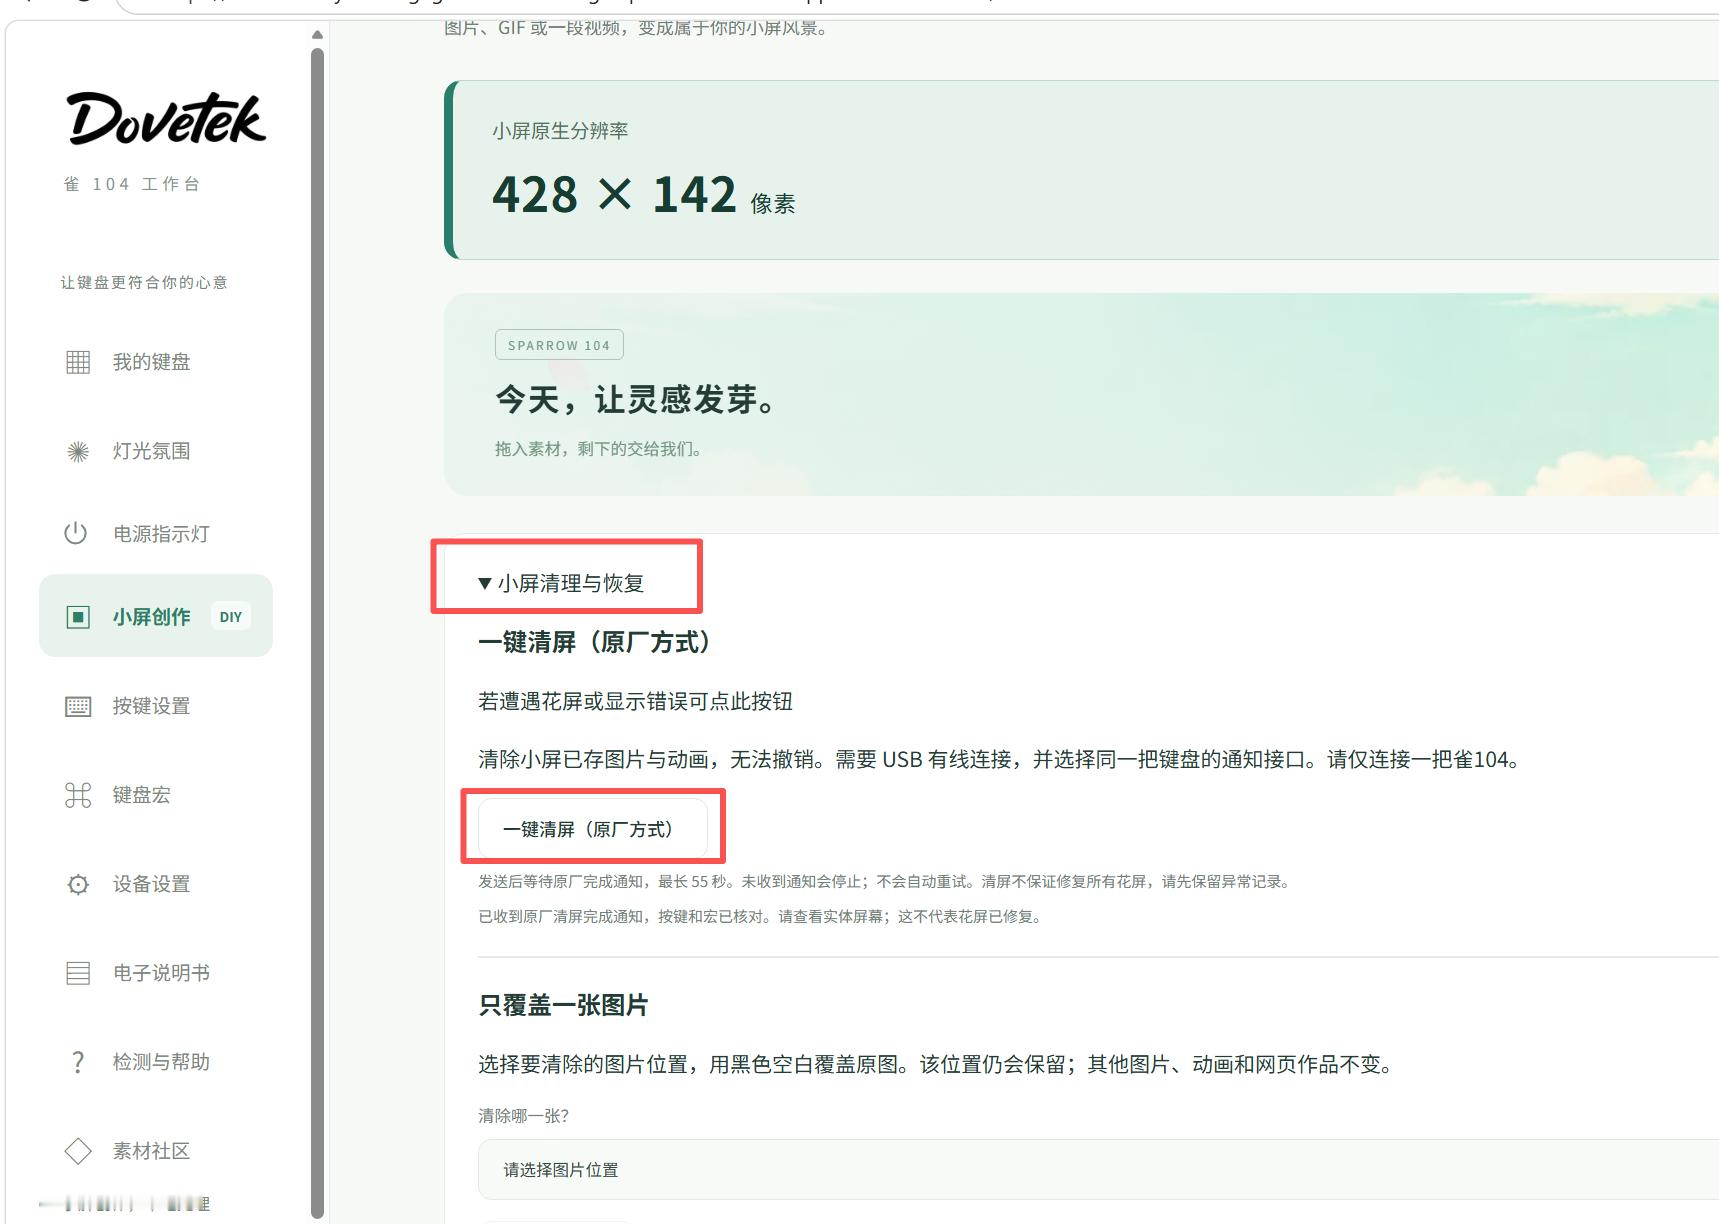Click the device settings gear icon
1719x1224 pixels.
click(78, 884)
